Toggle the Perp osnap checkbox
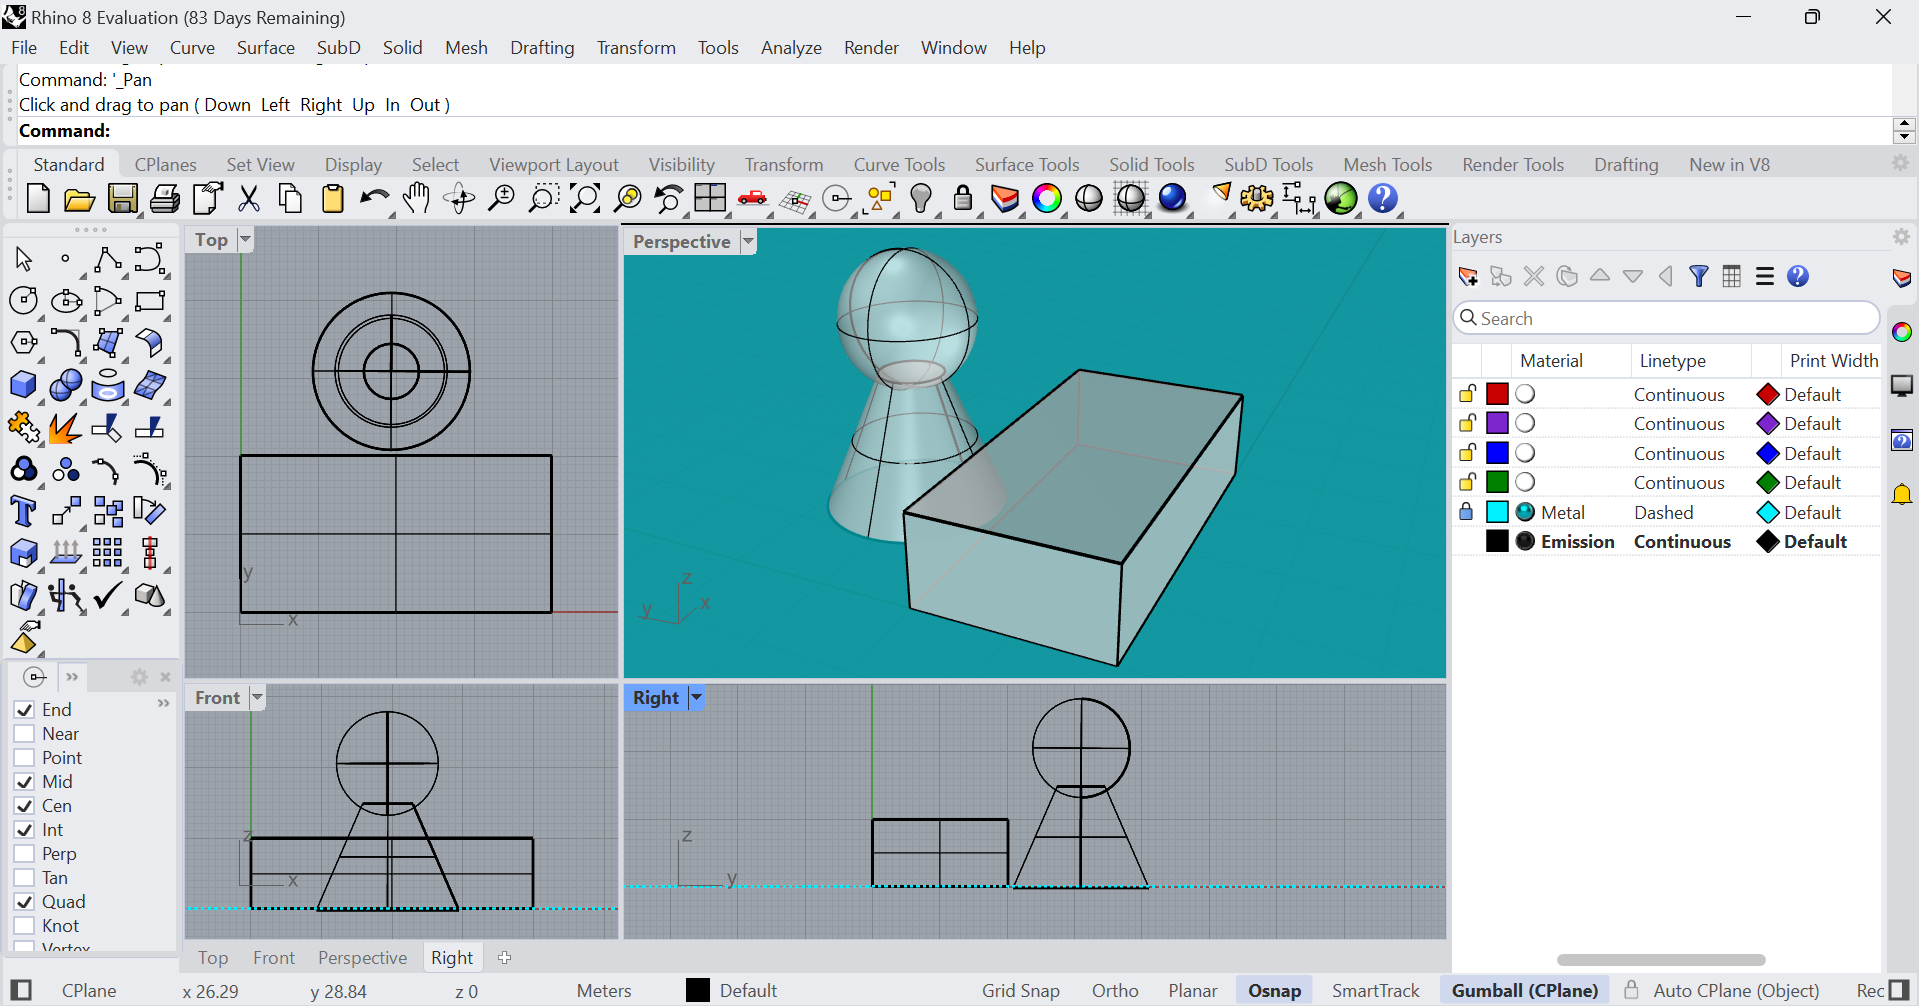 [25, 854]
